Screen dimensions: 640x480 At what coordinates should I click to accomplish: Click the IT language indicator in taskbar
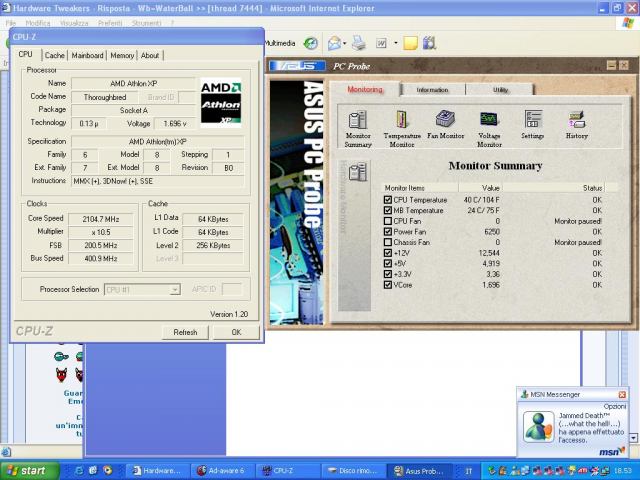tap(469, 471)
